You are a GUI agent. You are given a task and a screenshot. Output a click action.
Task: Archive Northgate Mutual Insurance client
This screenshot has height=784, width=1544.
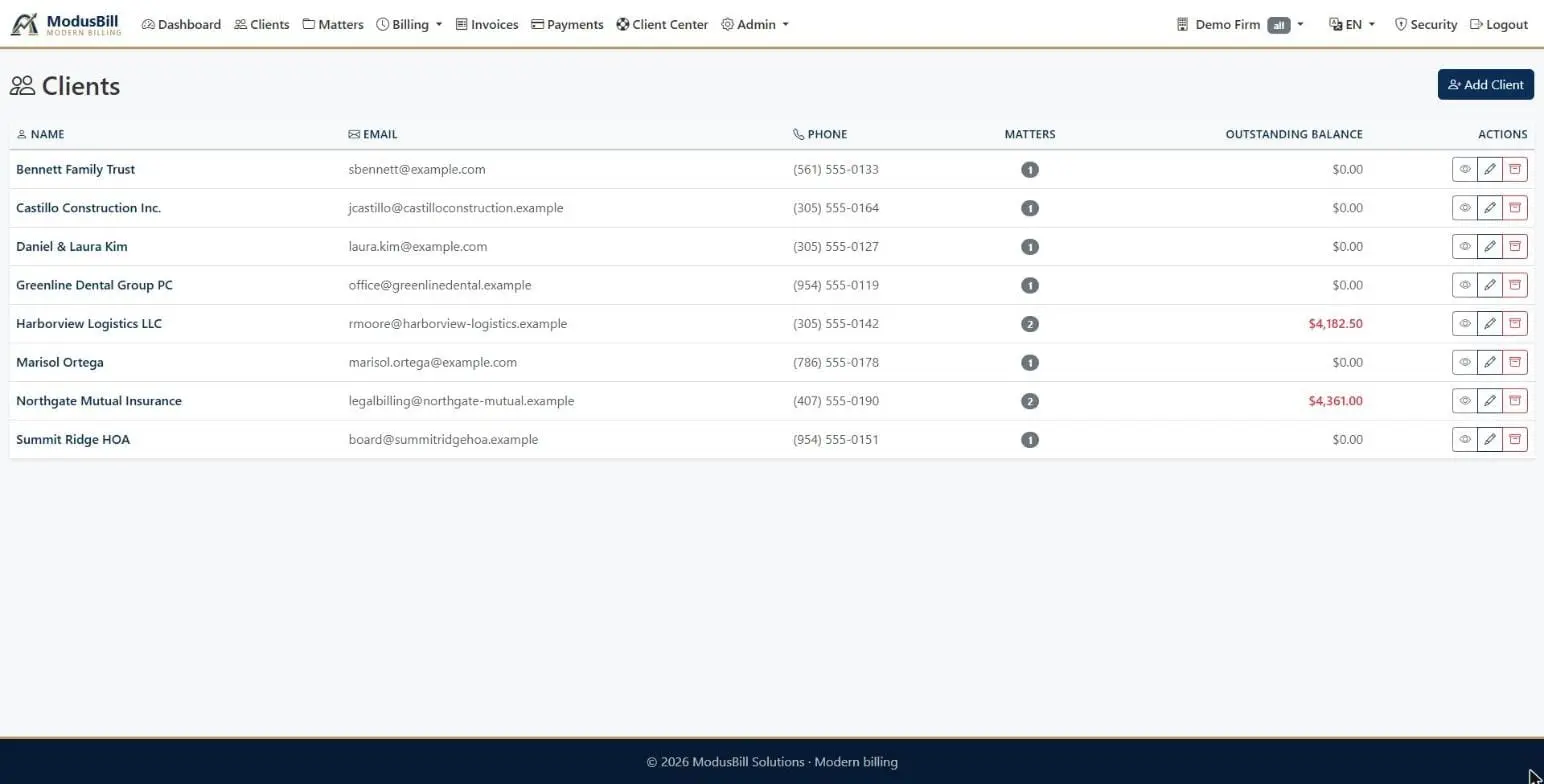(x=1515, y=400)
